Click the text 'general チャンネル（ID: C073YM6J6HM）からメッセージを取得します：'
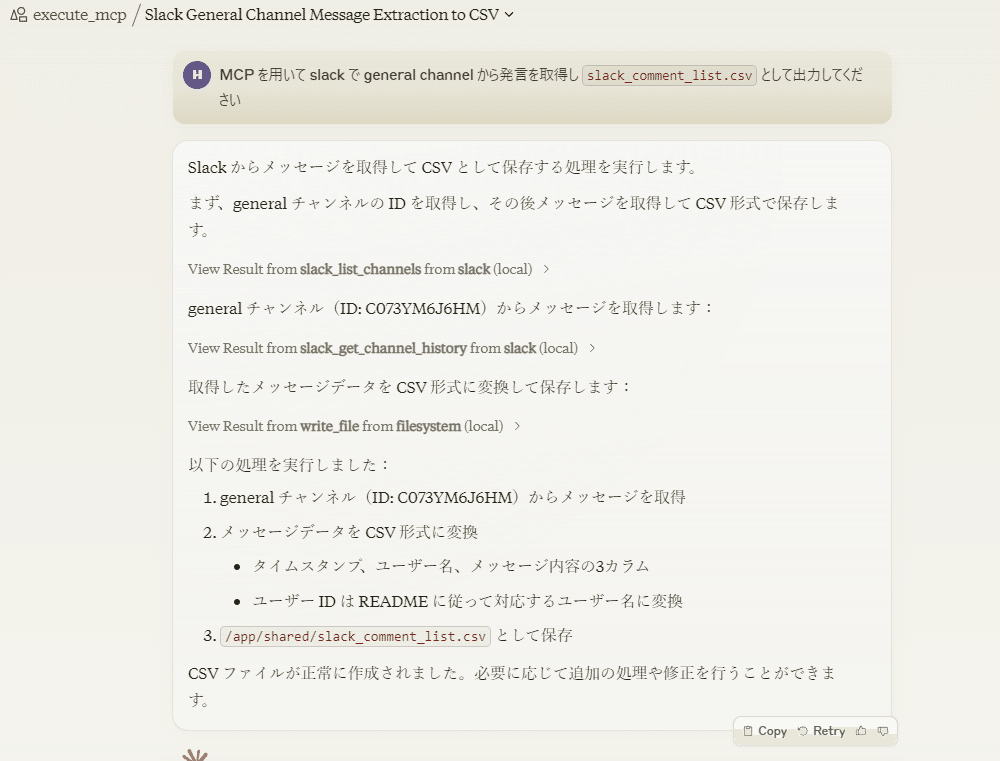This screenshot has height=761, width=1000. [x=450, y=309]
